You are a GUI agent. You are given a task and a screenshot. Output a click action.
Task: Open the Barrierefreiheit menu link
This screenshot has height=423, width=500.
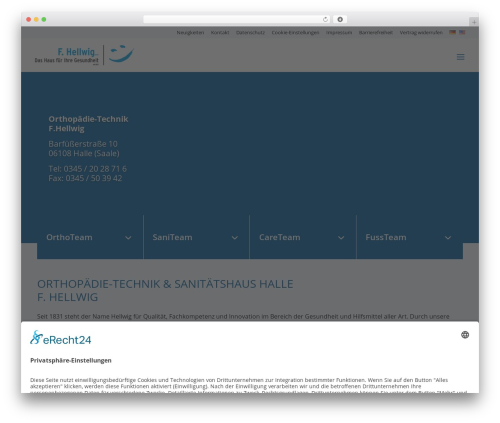pyautogui.click(x=376, y=32)
